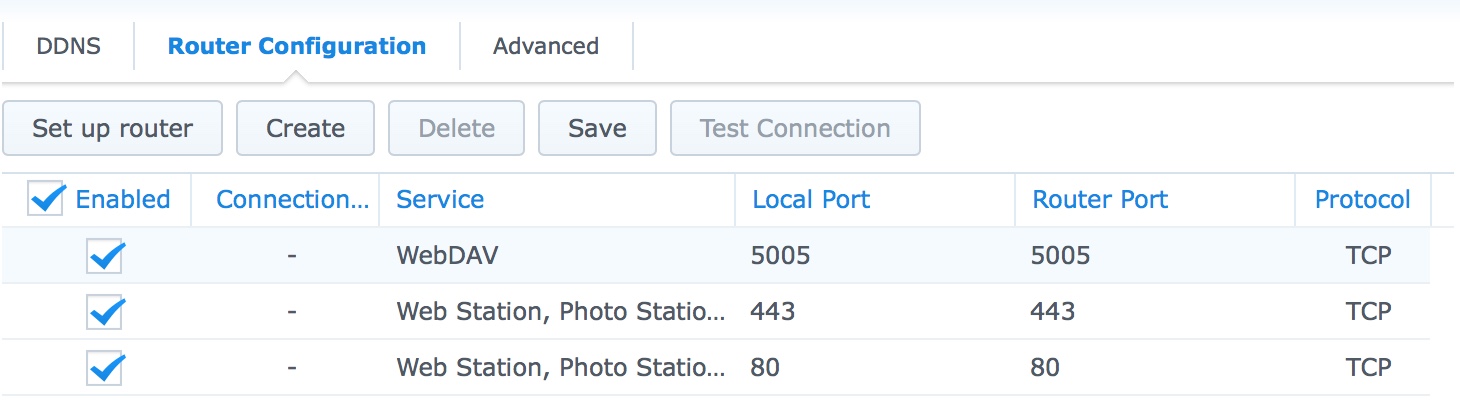Disable the port 80 rule checkbox
The height and width of the screenshot is (418, 1460).
(106, 369)
